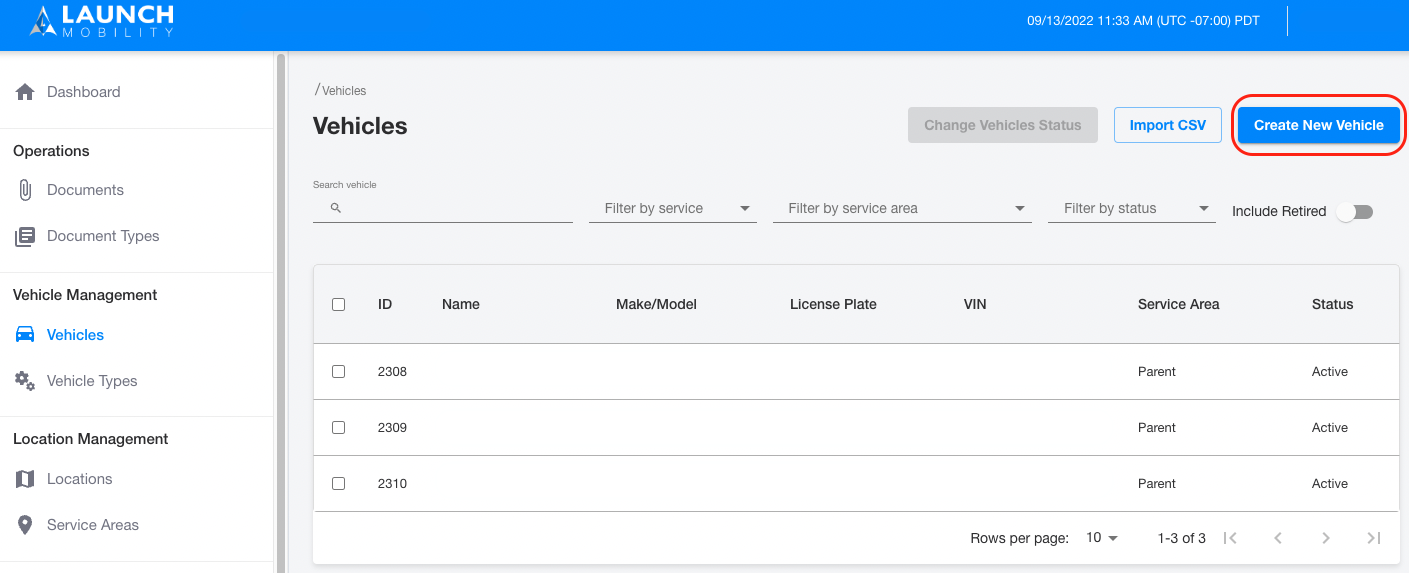Click the Vehicles car icon
The image size is (1409, 573).
(25, 335)
